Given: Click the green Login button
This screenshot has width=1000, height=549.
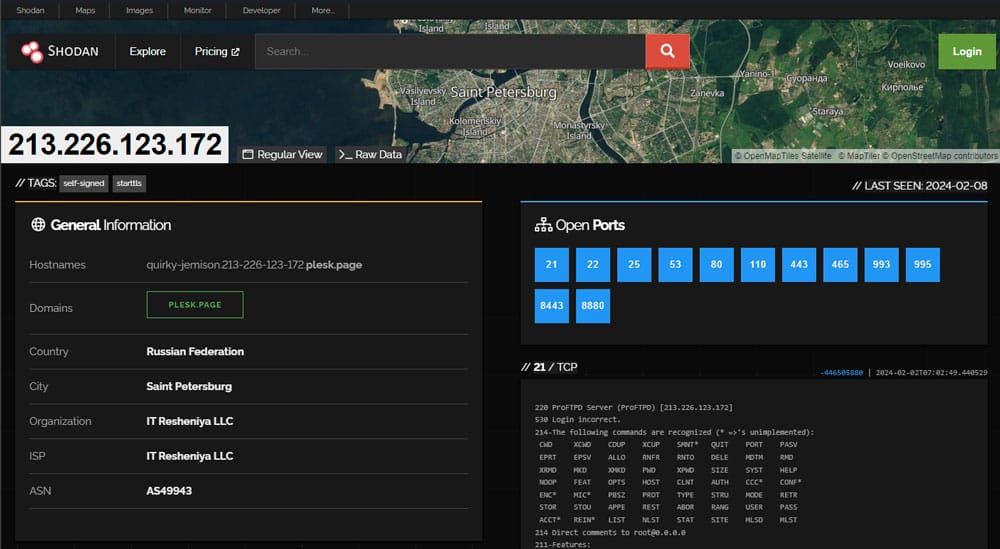Looking at the screenshot, I should pyautogui.click(x=967, y=52).
